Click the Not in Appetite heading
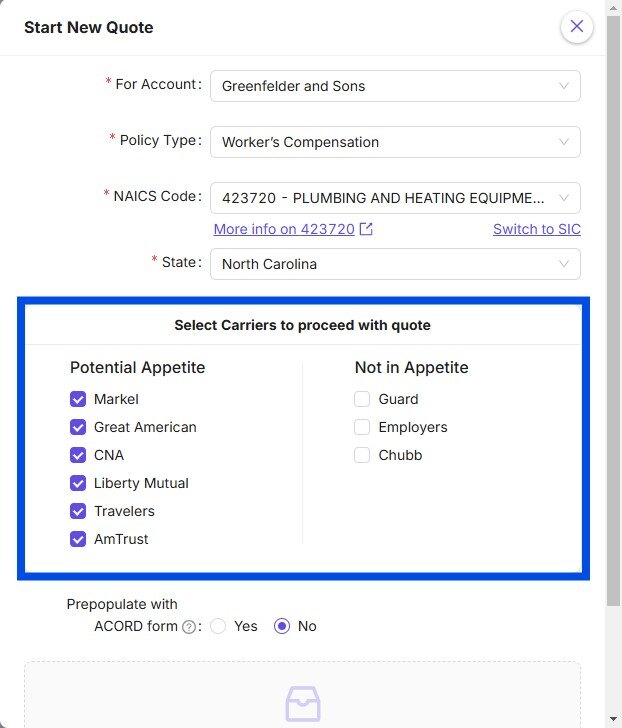 click(x=411, y=367)
